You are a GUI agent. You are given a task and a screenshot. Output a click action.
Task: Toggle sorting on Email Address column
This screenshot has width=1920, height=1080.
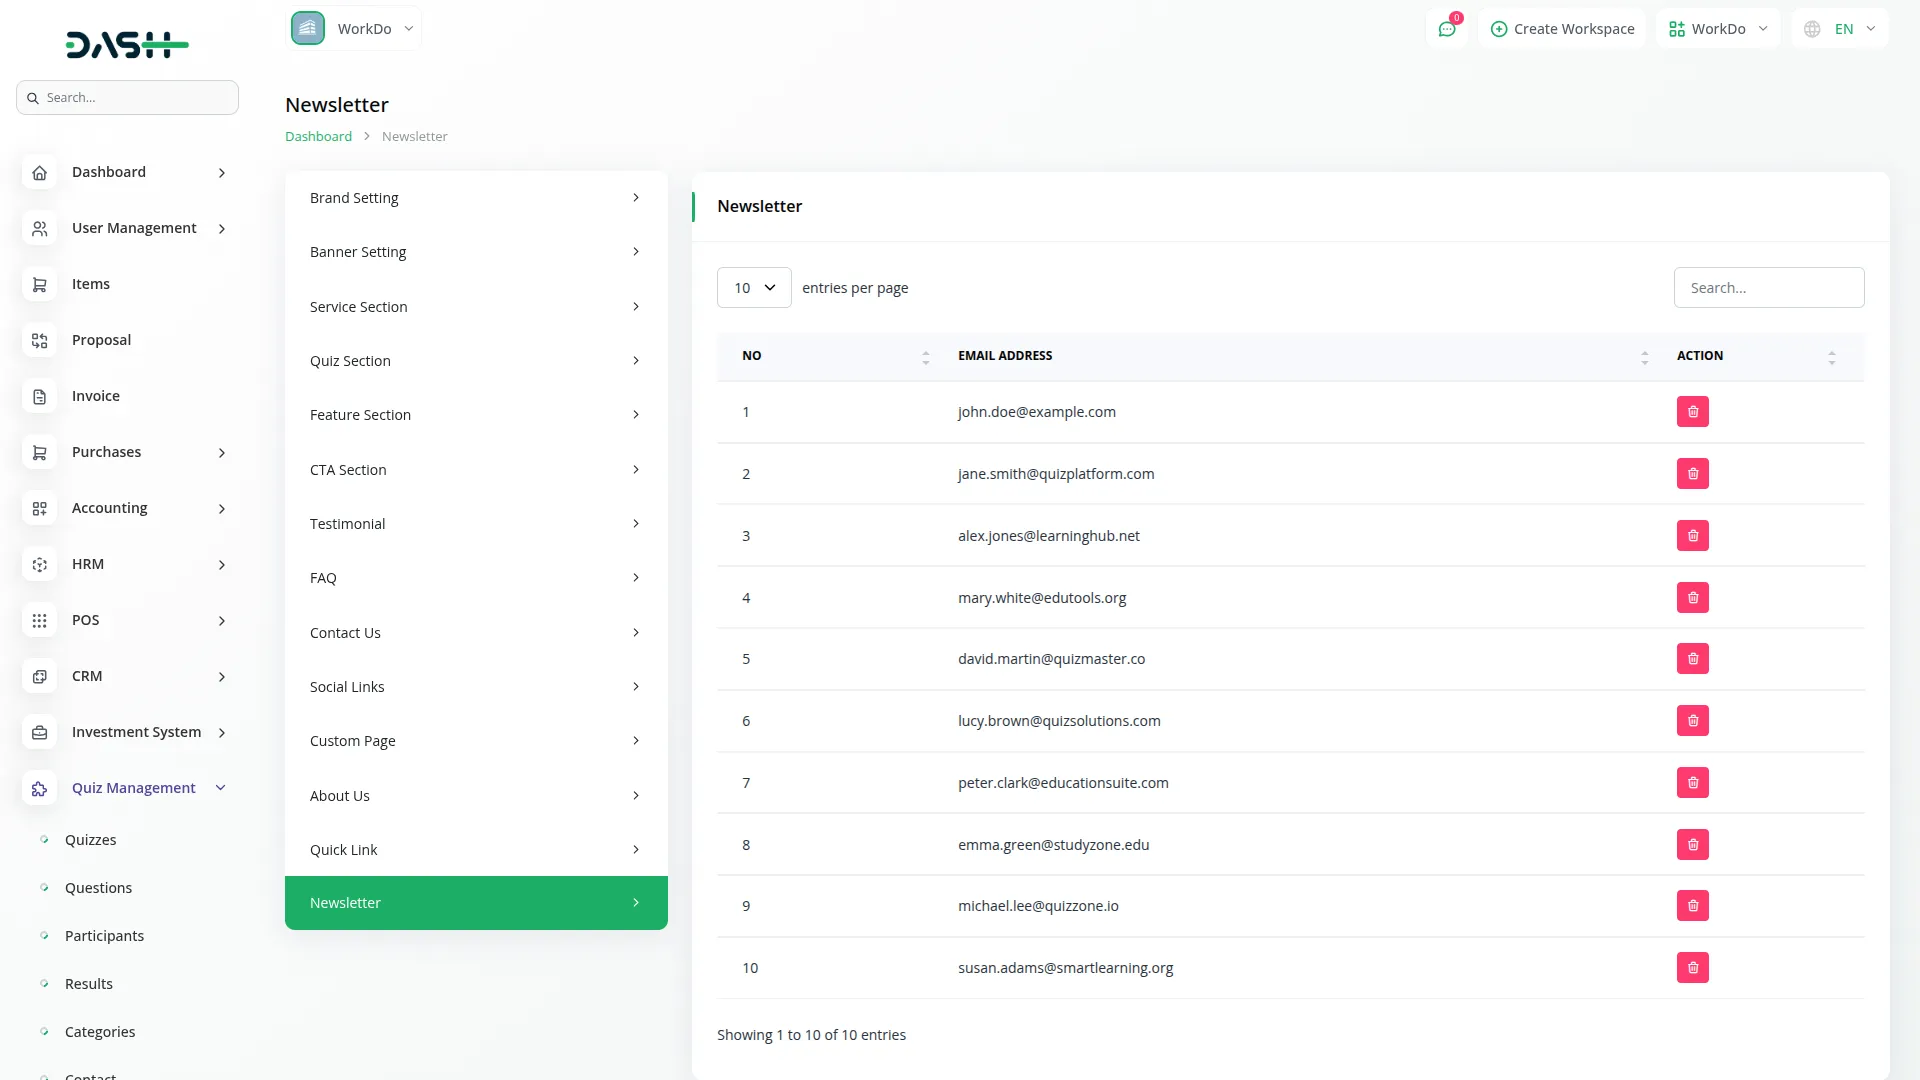point(1644,357)
